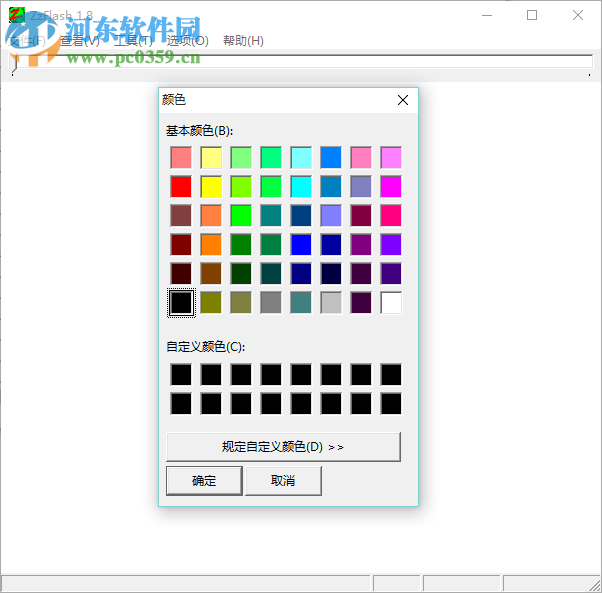Open the 工具(T) menu
Viewport: 602px width, 593px height.
tap(133, 41)
